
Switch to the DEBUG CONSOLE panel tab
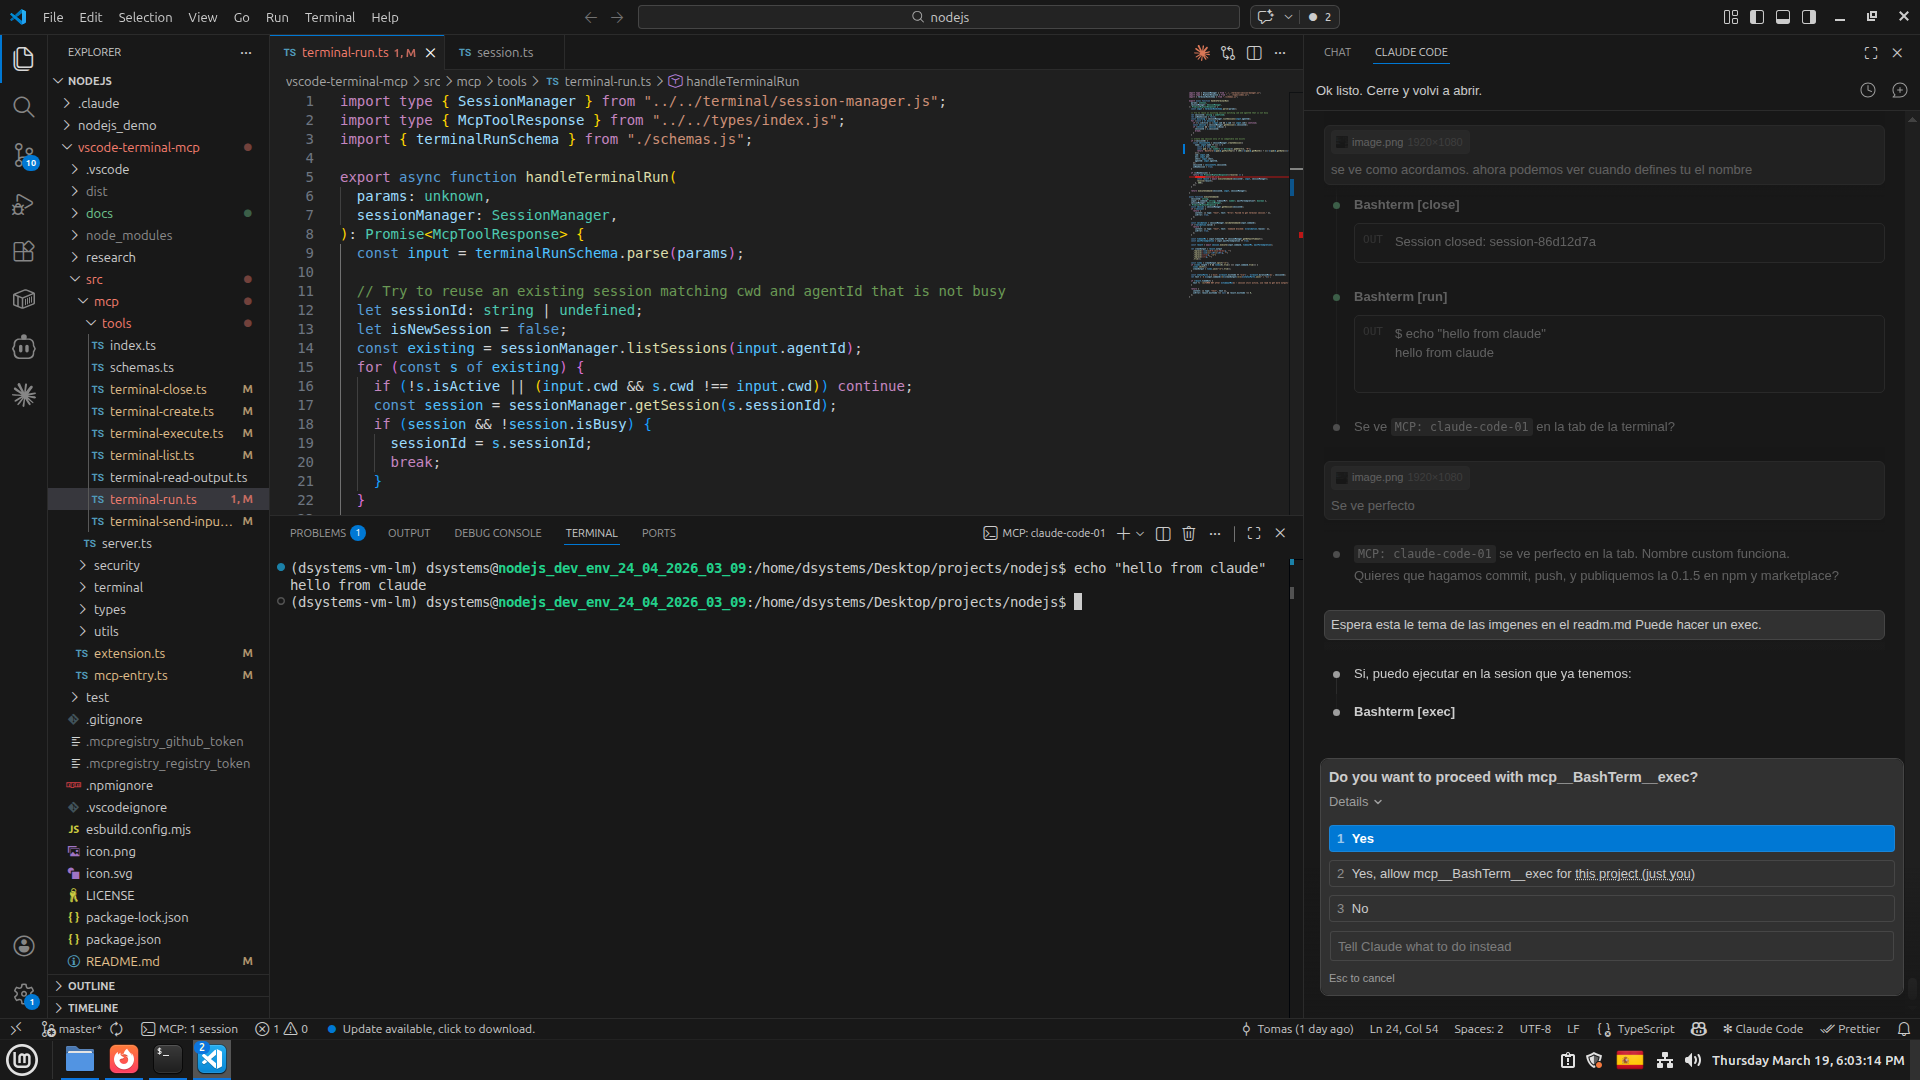click(x=497, y=534)
